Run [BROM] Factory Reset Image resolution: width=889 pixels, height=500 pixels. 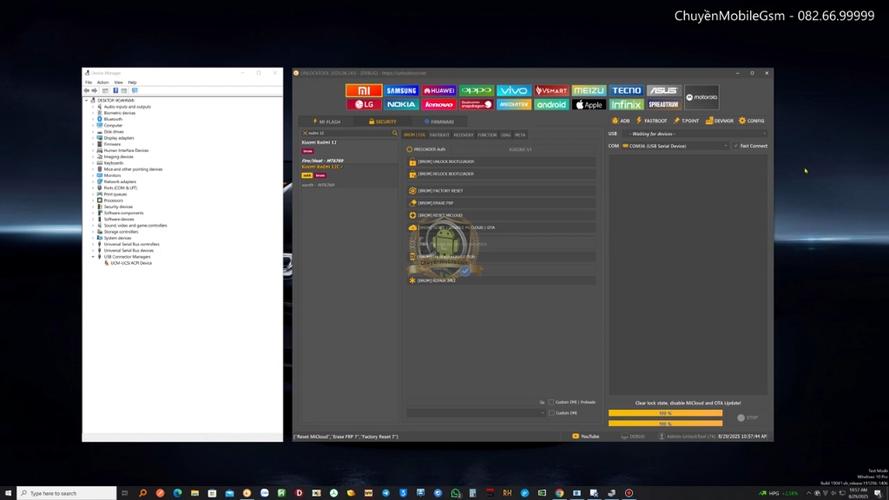501,191
